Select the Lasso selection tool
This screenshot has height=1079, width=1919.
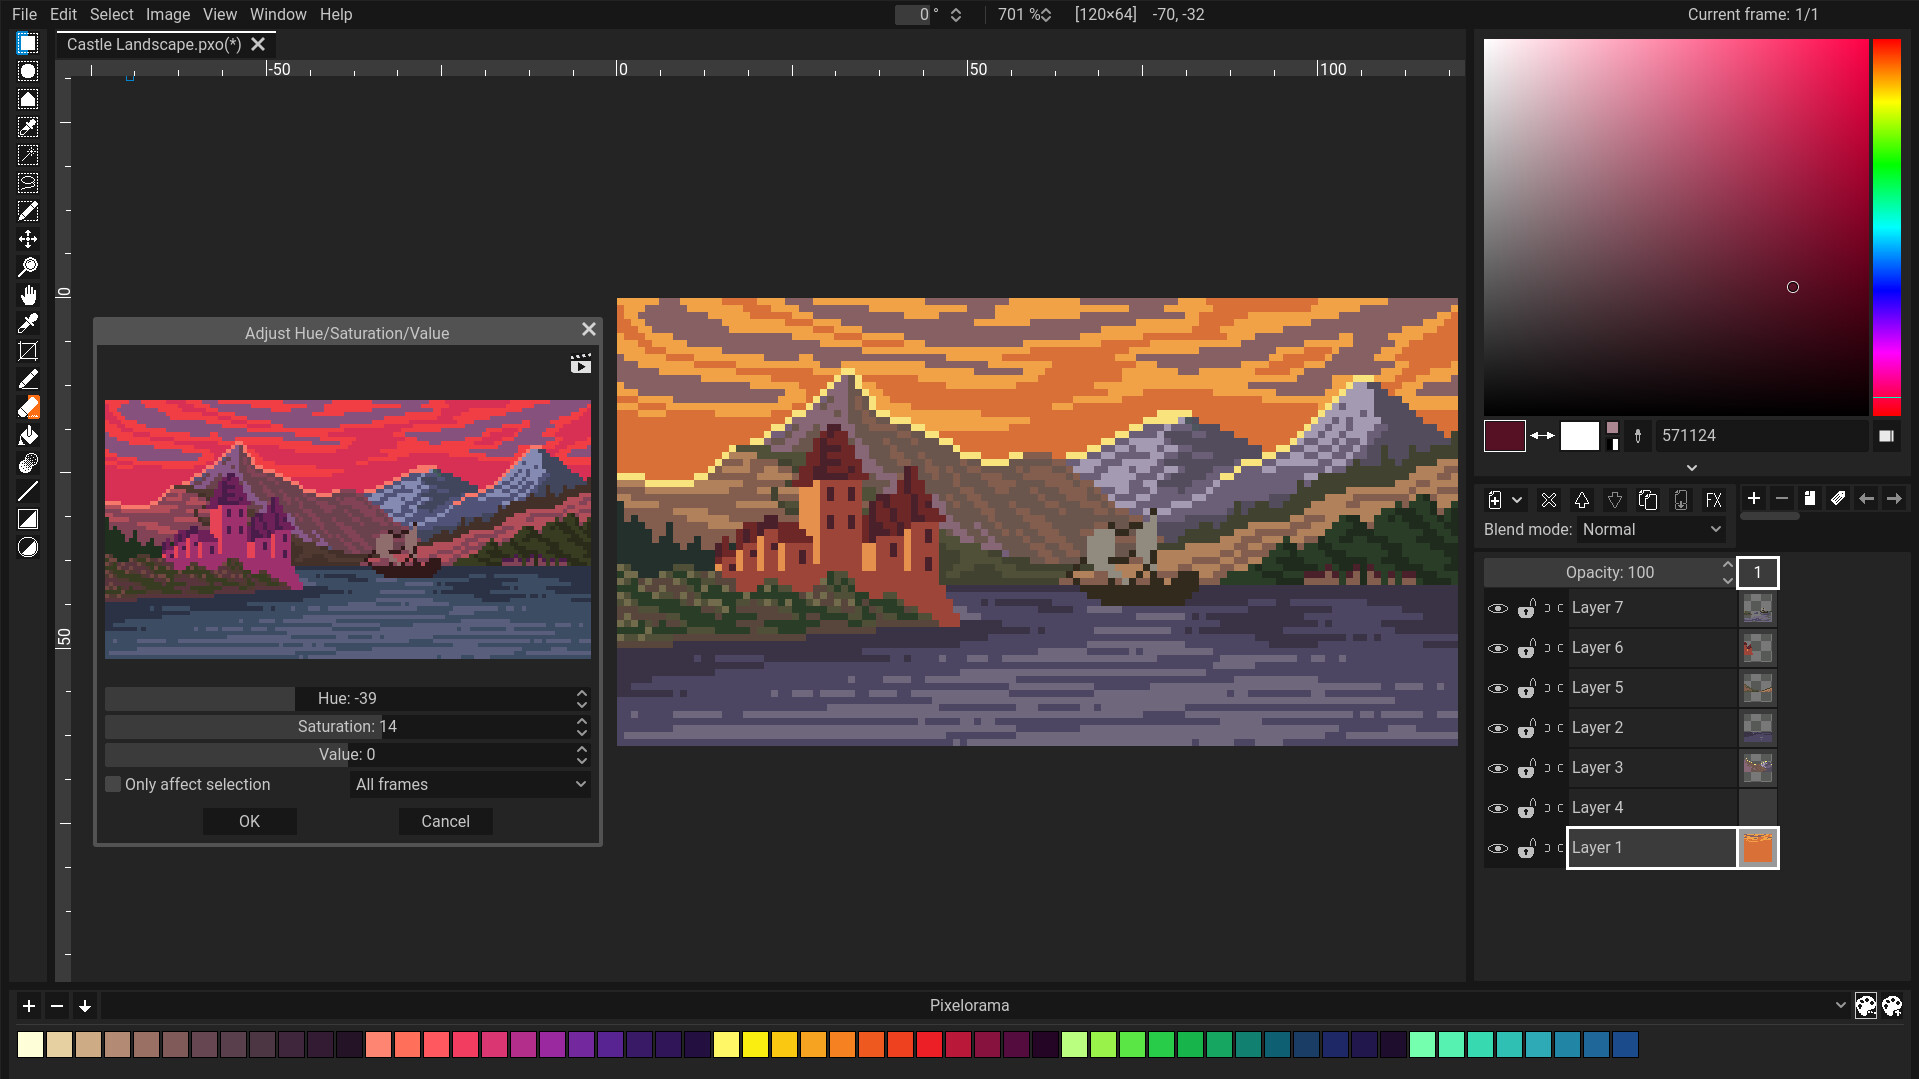(28, 183)
